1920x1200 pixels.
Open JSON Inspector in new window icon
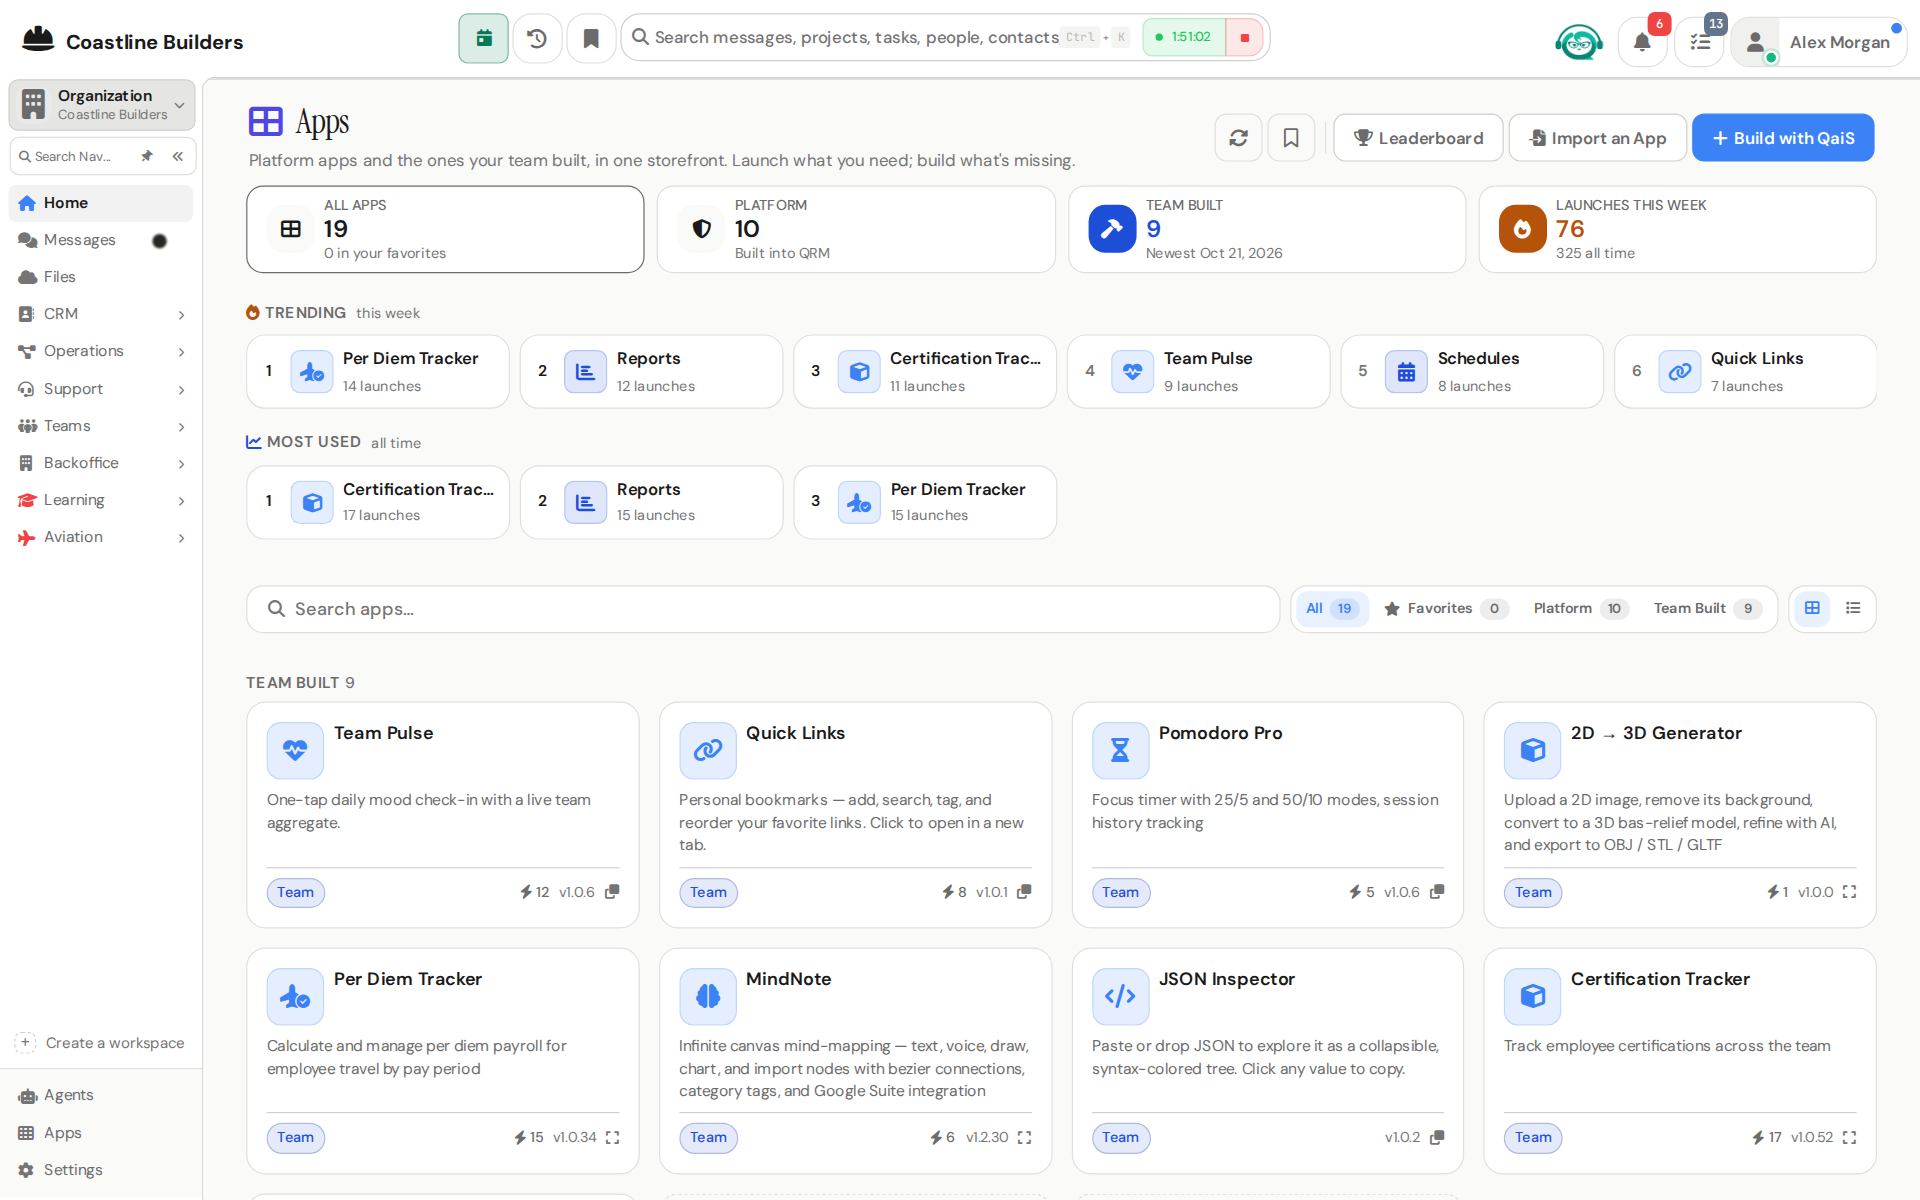[x=1437, y=1137]
